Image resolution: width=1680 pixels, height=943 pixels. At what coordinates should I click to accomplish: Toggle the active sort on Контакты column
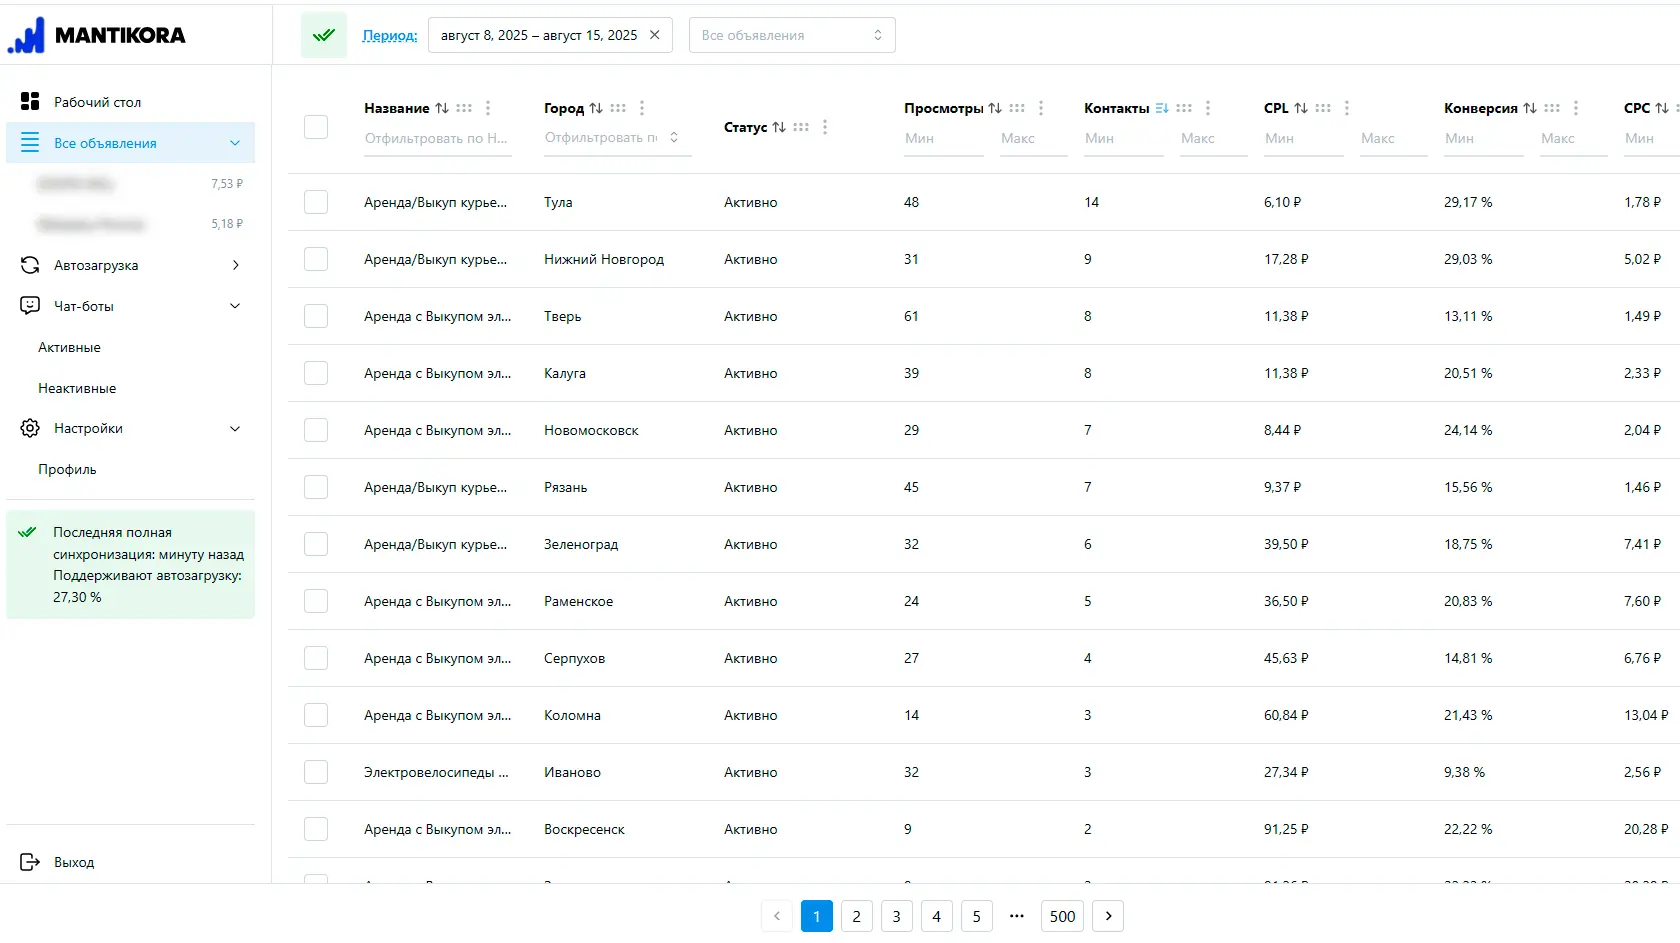pos(1162,108)
